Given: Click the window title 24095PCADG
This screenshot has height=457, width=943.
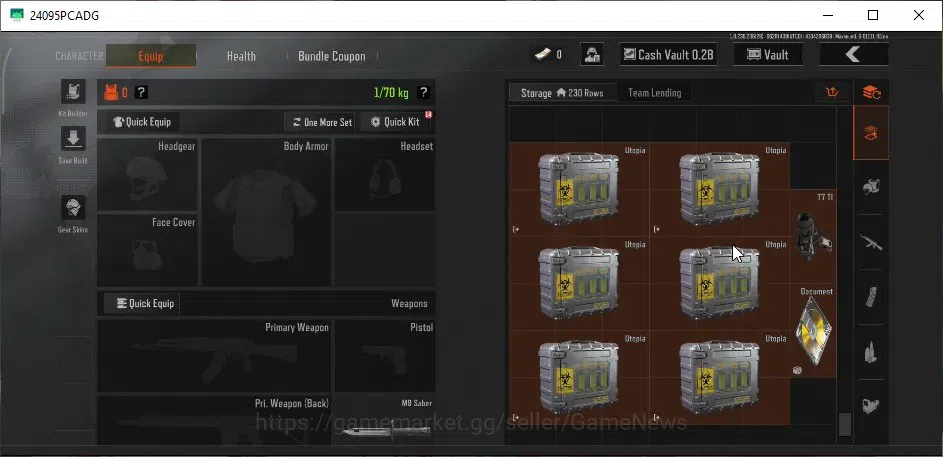Looking at the screenshot, I should point(64,16).
